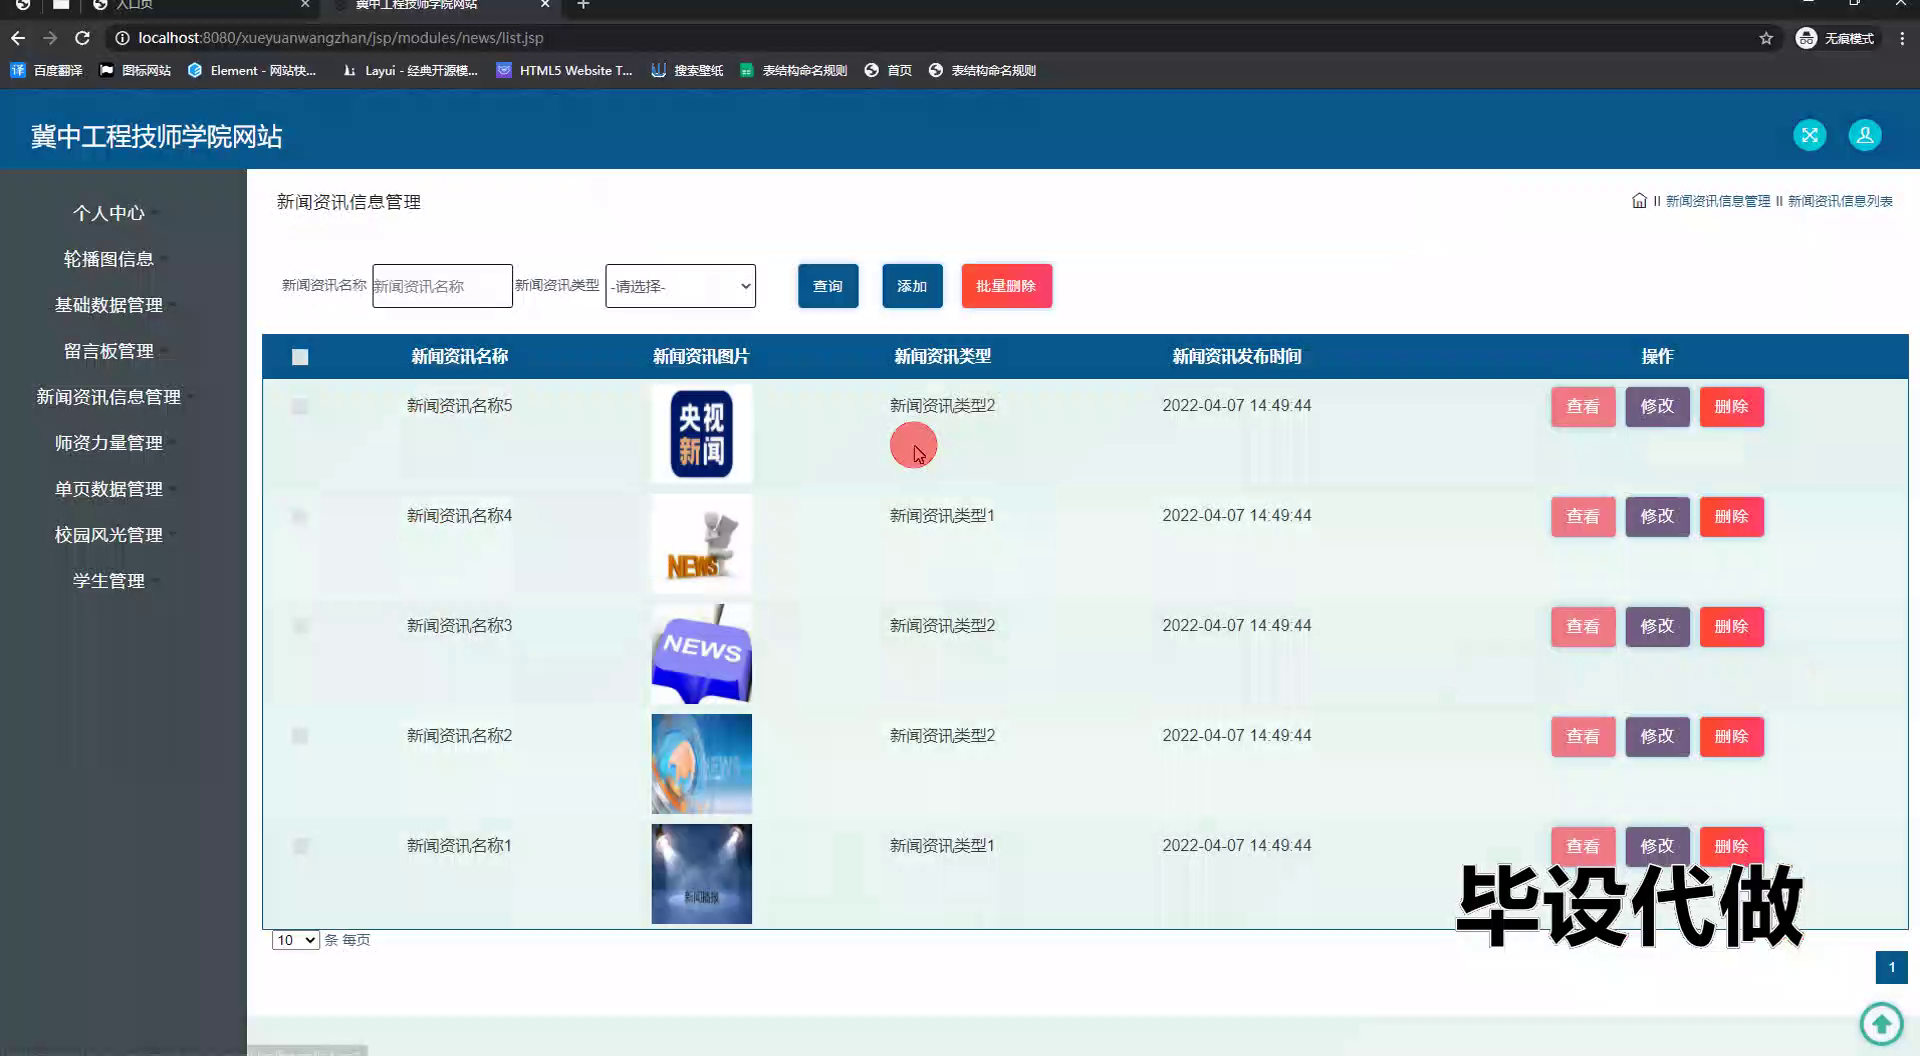Open the 图标网站 bookmark
This screenshot has height=1056, width=1920.
point(135,70)
